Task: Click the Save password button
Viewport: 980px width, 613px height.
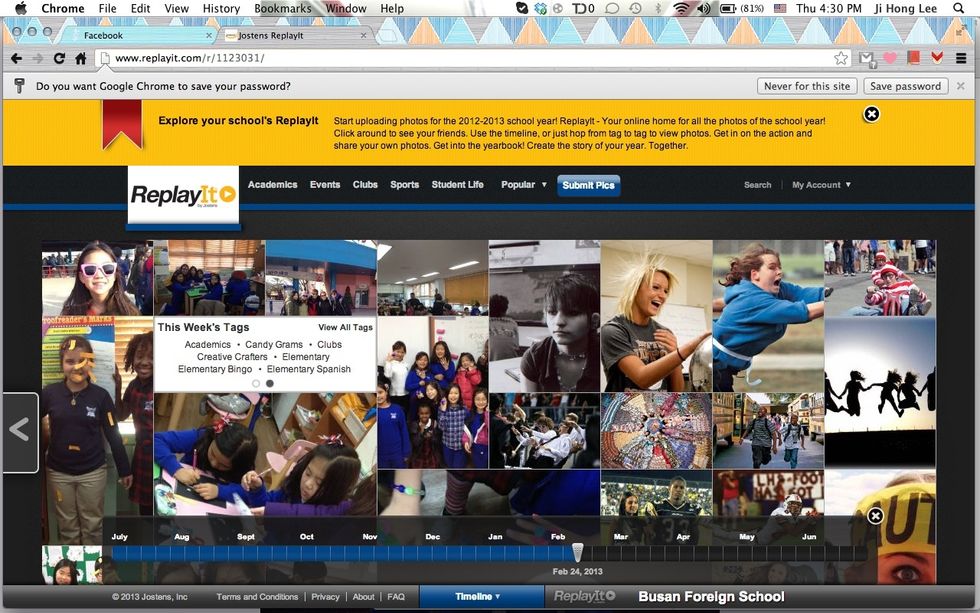Action: click(905, 86)
